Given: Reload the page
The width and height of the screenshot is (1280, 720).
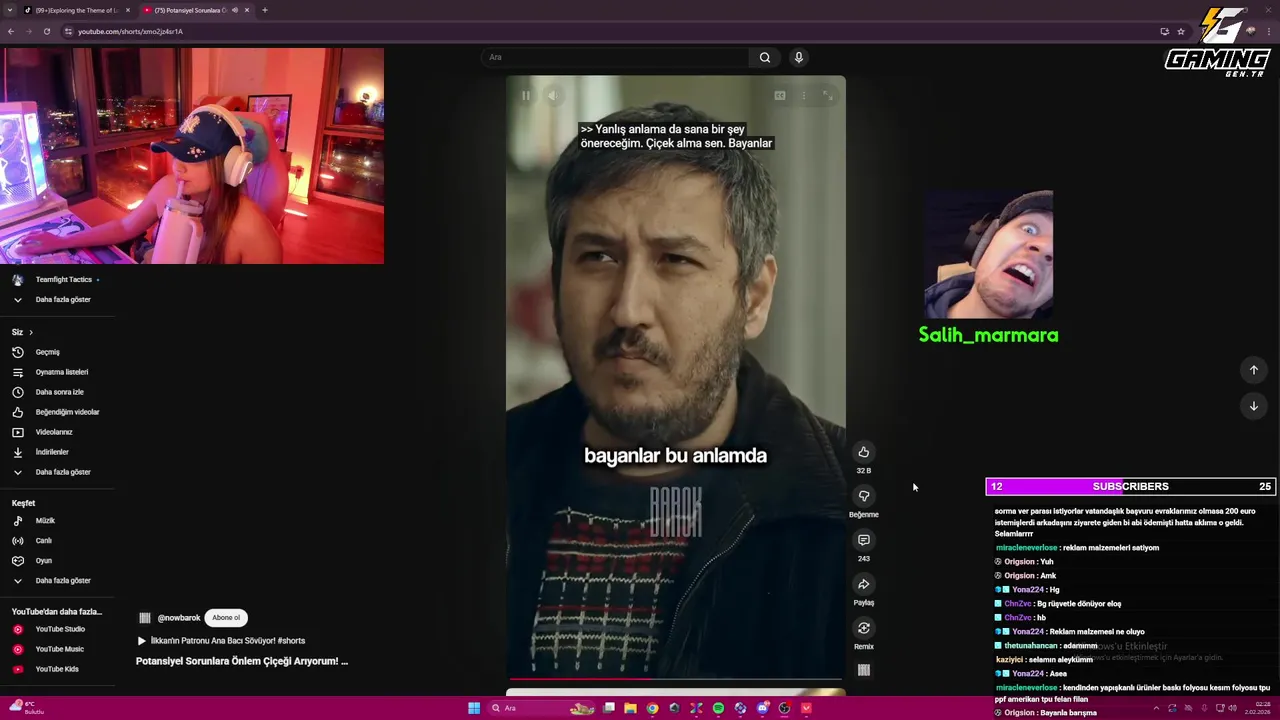Looking at the screenshot, I should [47, 31].
